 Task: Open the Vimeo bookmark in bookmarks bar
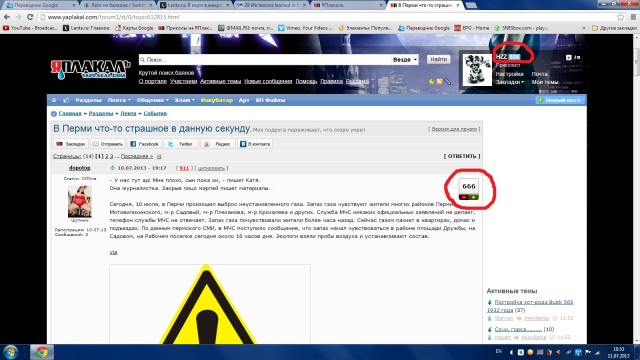(x=305, y=28)
